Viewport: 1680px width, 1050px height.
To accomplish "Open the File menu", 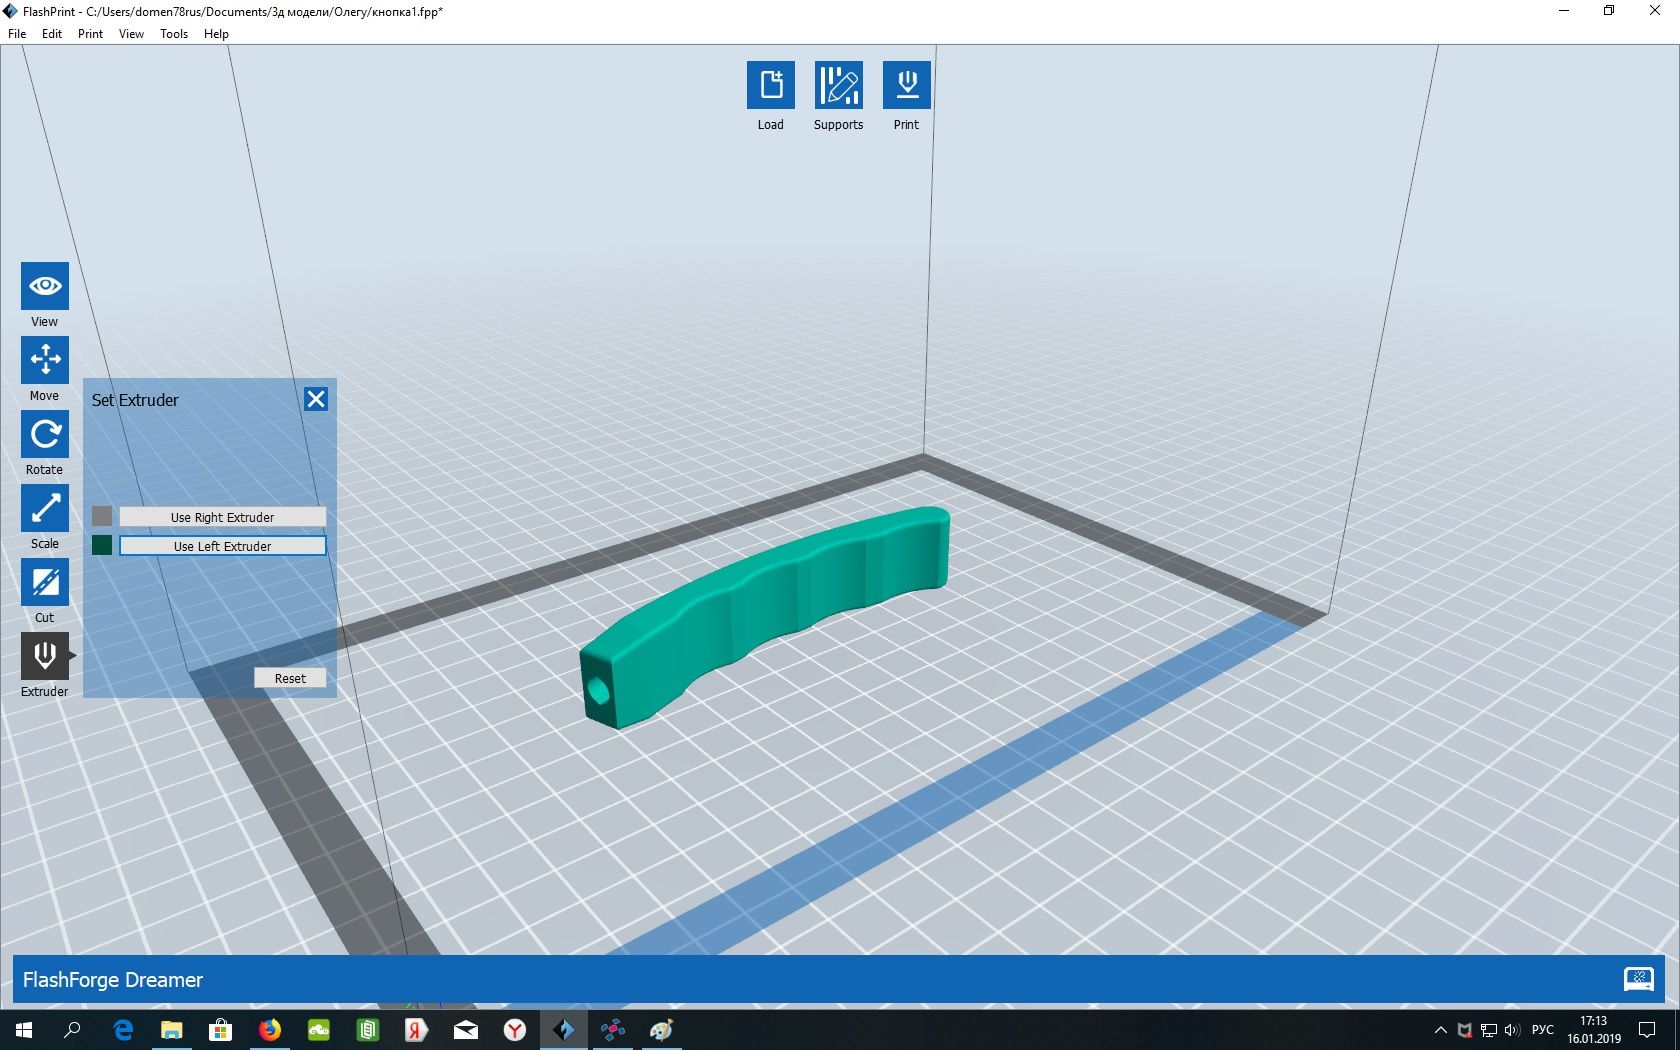I will [x=17, y=34].
